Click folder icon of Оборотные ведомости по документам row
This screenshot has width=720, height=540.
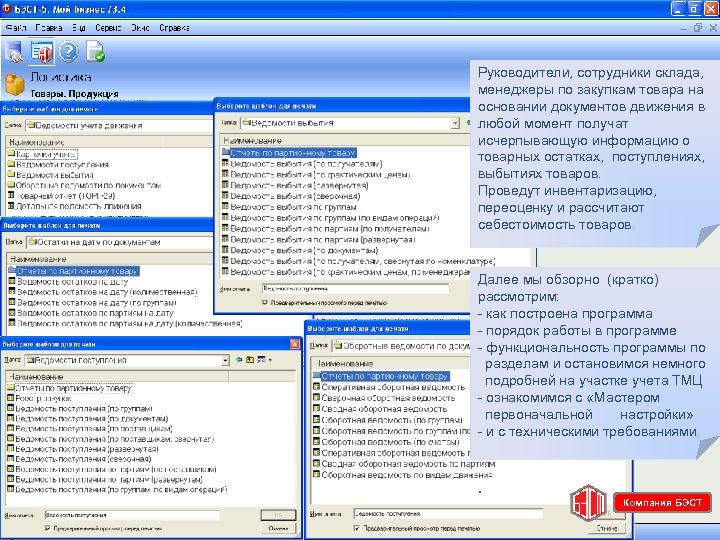click(11, 185)
